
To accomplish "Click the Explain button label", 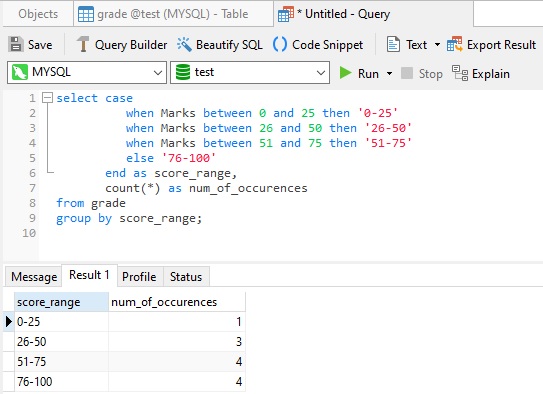I will (491, 74).
